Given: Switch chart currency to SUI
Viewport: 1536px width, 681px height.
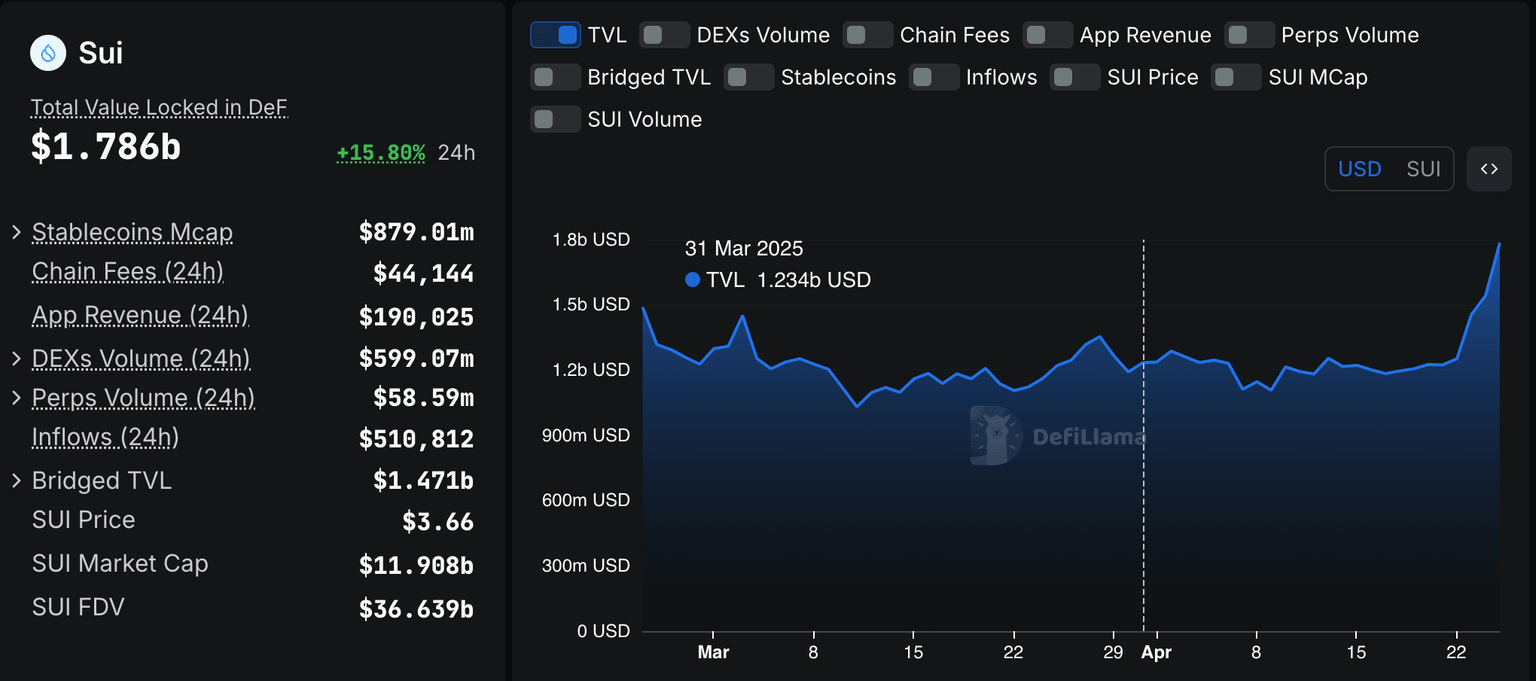Looking at the screenshot, I should point(1423,169).
